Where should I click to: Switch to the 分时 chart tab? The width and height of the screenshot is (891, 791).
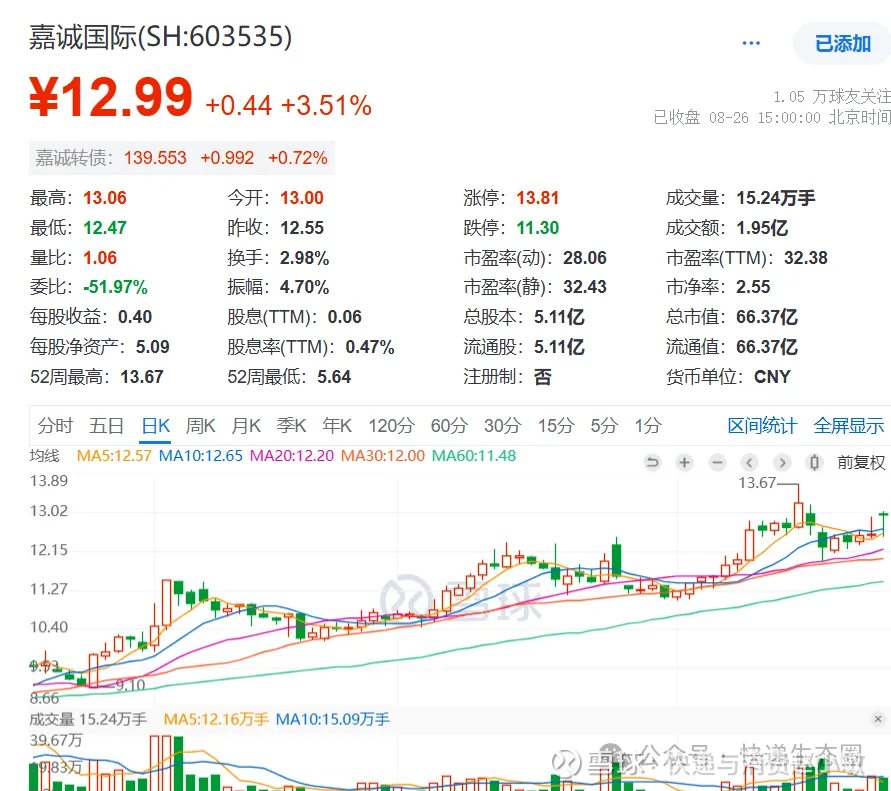56,425
